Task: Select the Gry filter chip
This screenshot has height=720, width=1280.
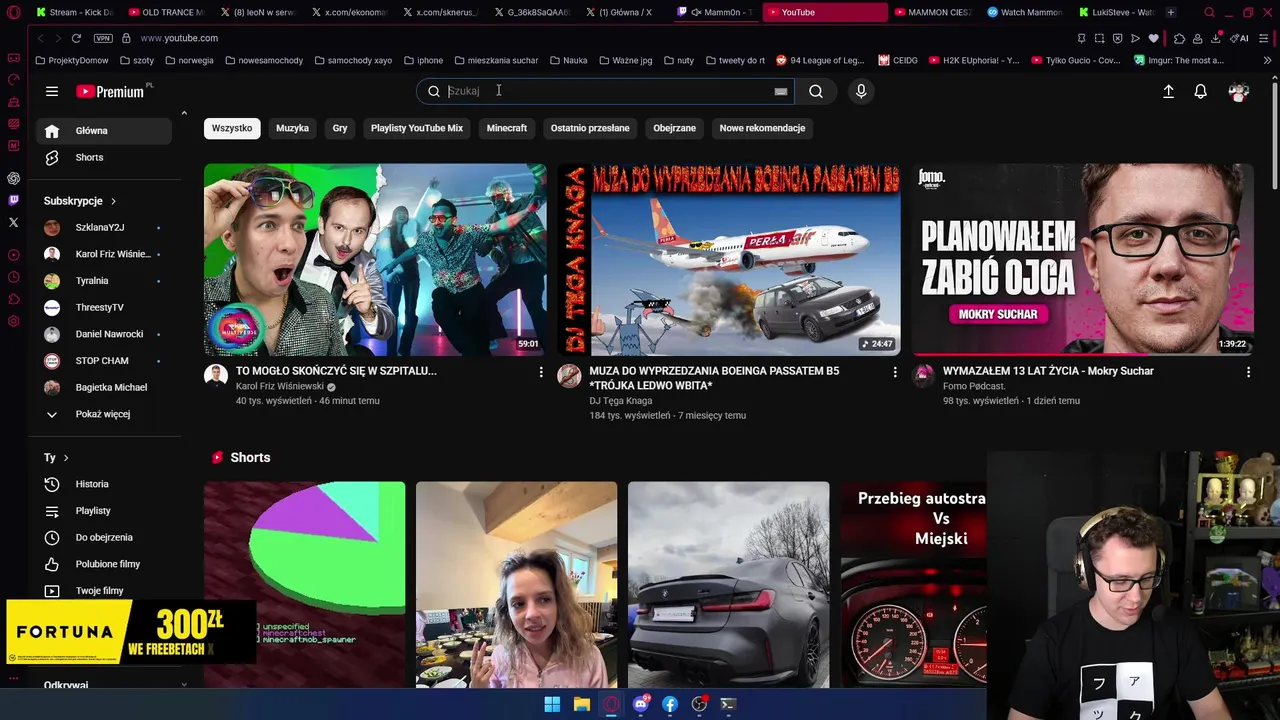Action: [340, 128]
